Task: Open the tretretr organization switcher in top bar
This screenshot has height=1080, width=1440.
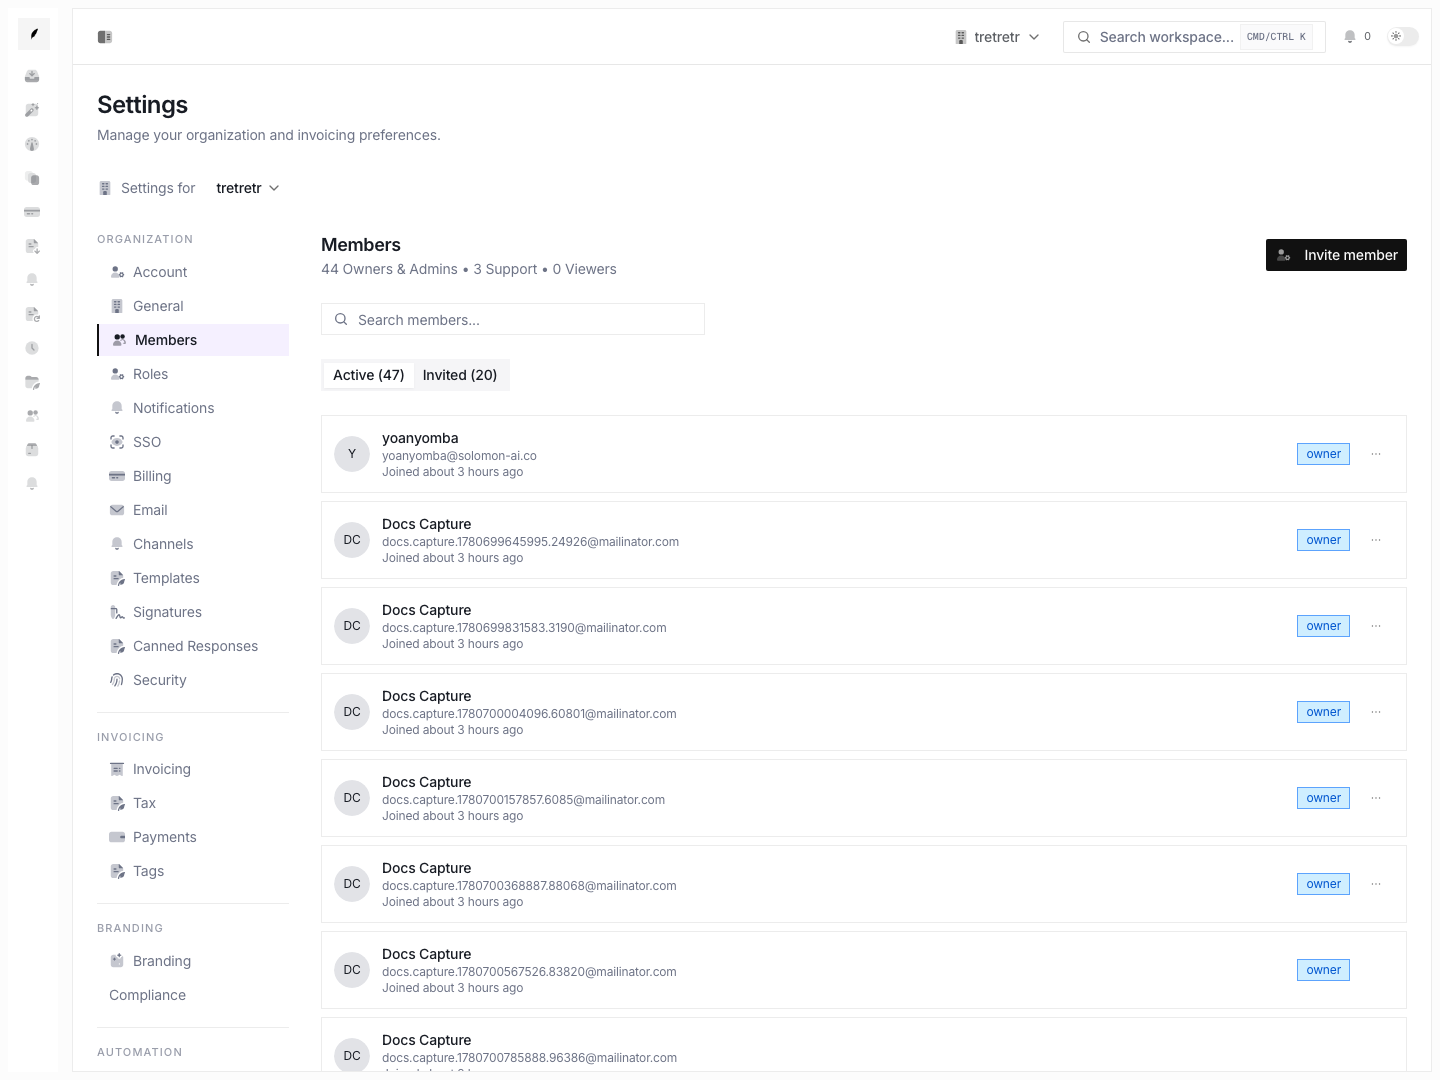Action: 997,37
